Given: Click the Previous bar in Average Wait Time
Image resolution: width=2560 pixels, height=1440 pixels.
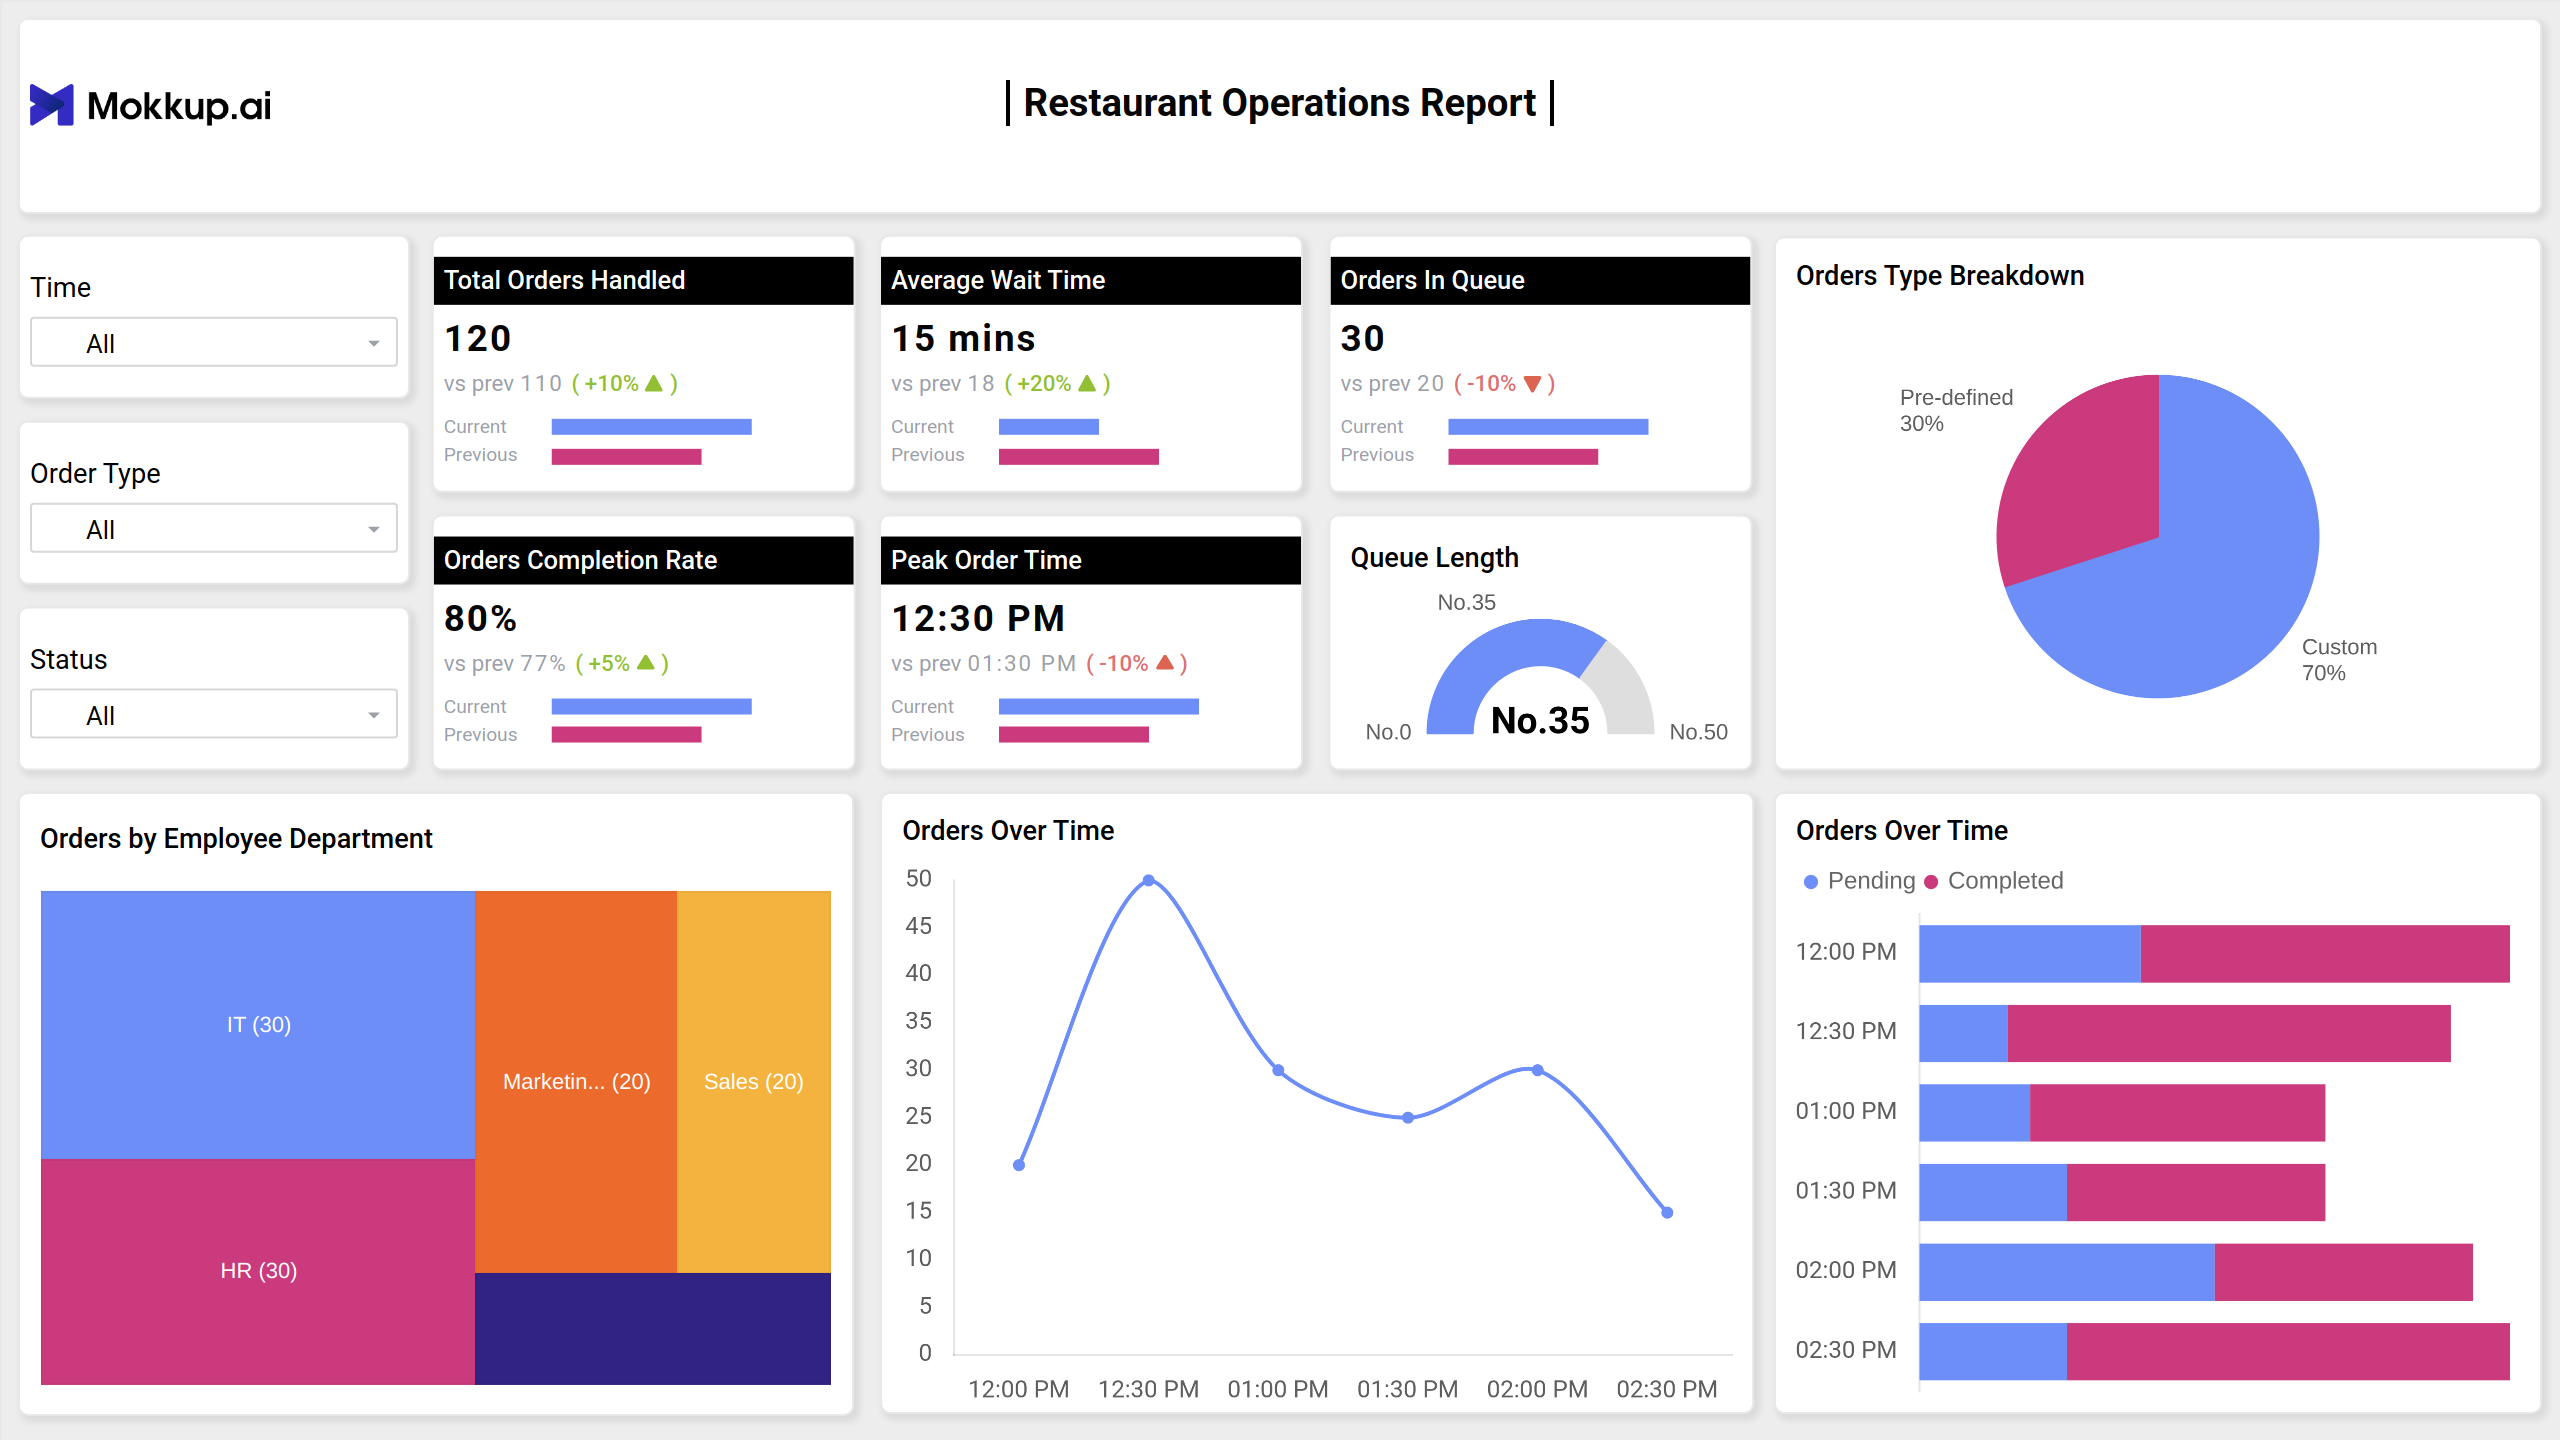Looking at the screenshot, I should coord(1079,457).
